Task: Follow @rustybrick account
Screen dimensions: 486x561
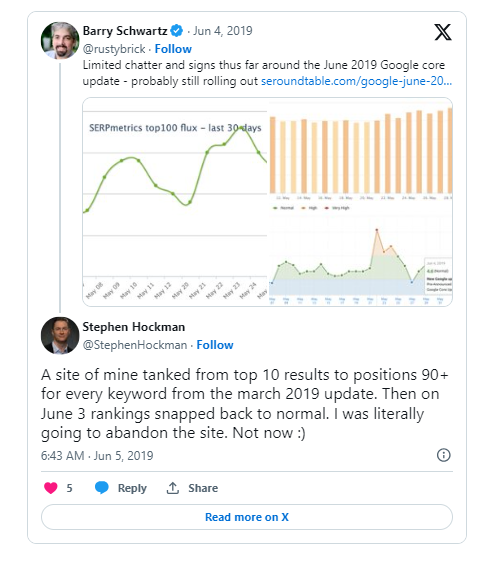Action: 173,49
